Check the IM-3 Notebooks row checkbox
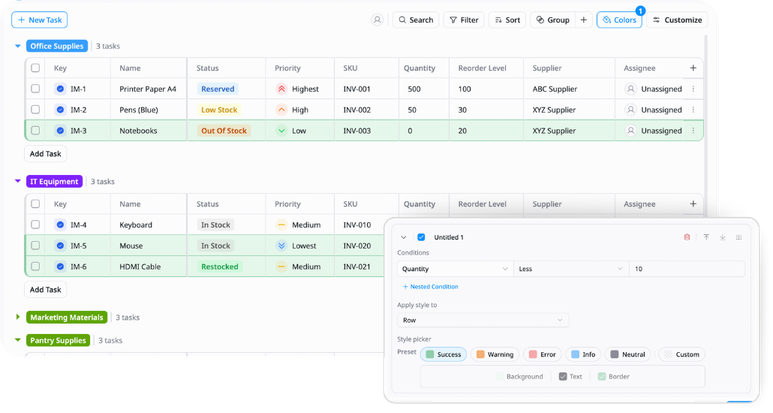773x413 pixels. pos(35,131)
